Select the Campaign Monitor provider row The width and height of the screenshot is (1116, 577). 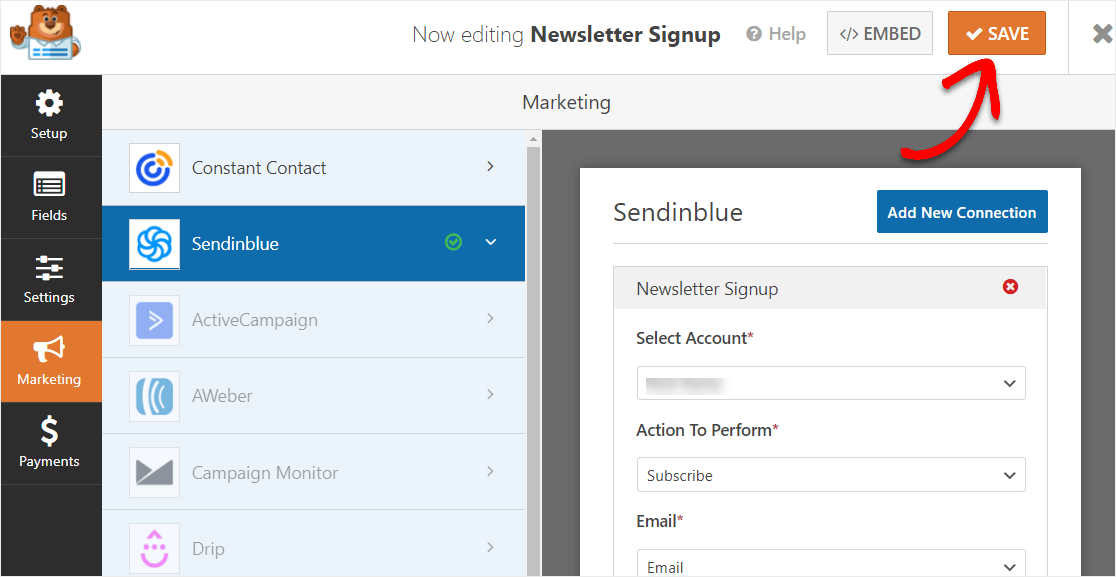[x=314, y=472]
